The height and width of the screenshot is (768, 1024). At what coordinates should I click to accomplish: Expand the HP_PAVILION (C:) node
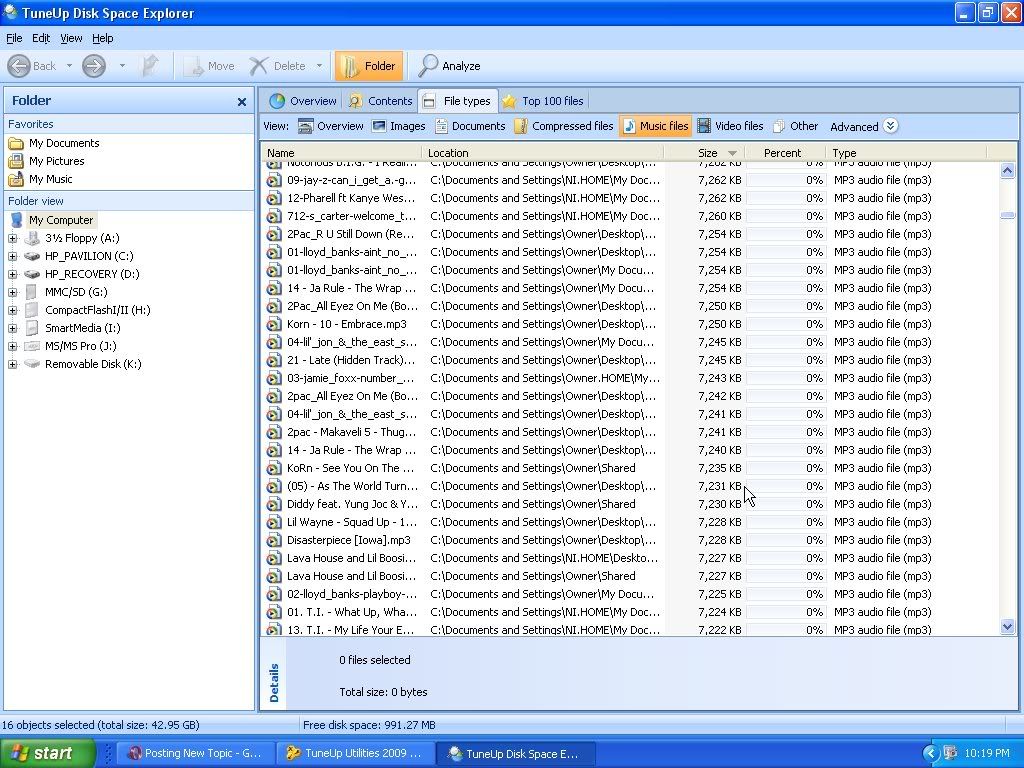tap(12, 257)
